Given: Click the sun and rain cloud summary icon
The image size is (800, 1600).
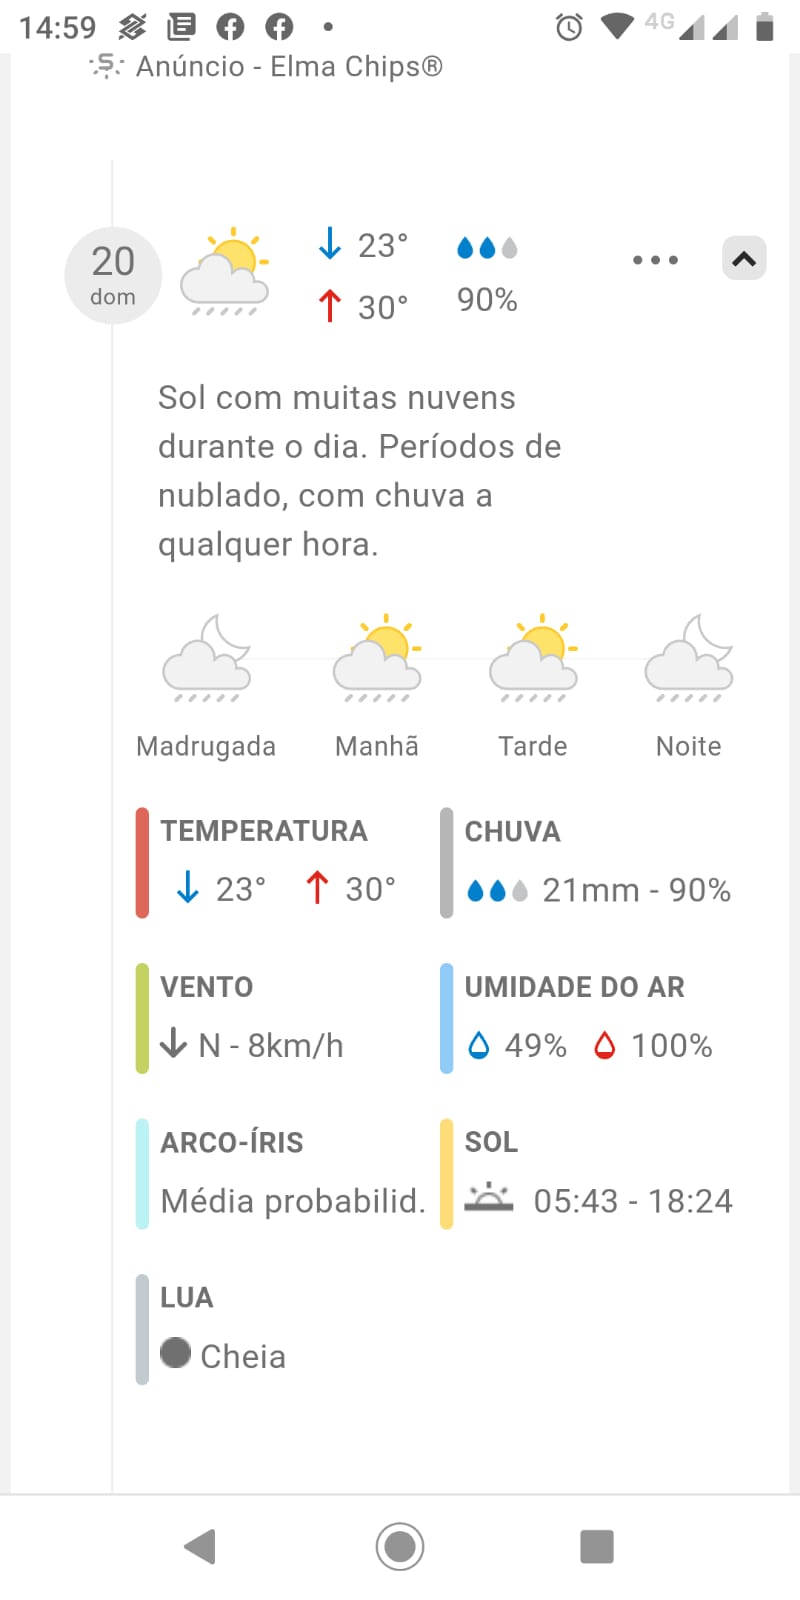Looking at the screenshot, I should [225, 272].
